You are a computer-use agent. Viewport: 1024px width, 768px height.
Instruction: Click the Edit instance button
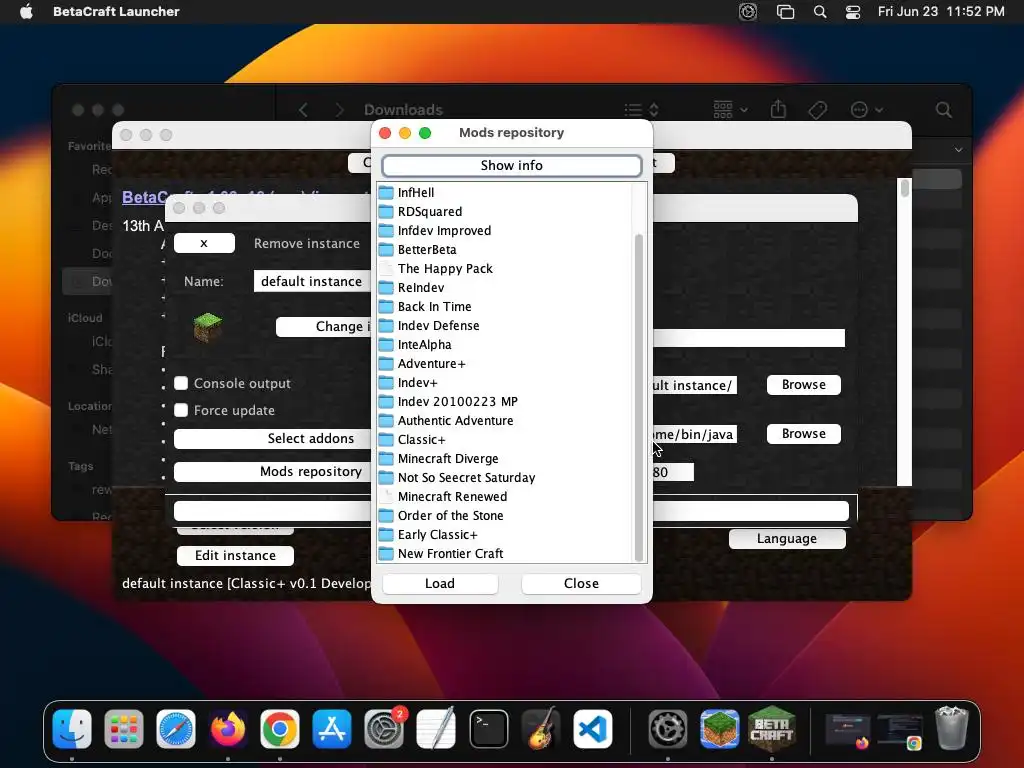pos(235,555)
